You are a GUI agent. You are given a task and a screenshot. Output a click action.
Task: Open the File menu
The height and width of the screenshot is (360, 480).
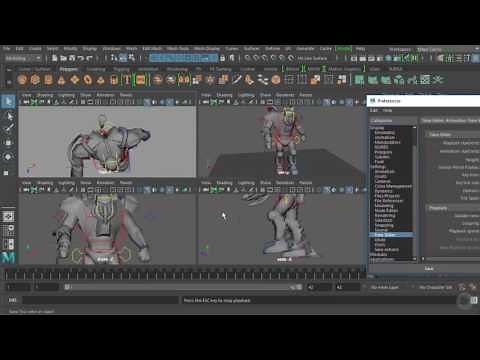coord(7,49)
